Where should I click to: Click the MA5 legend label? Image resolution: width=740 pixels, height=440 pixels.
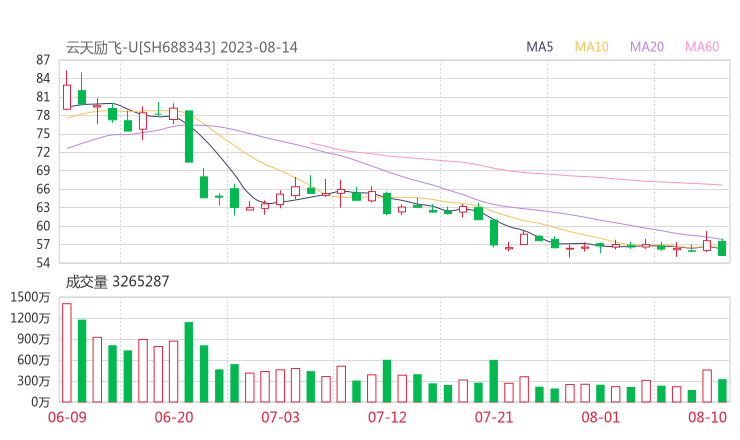click(x=539, y=47)
